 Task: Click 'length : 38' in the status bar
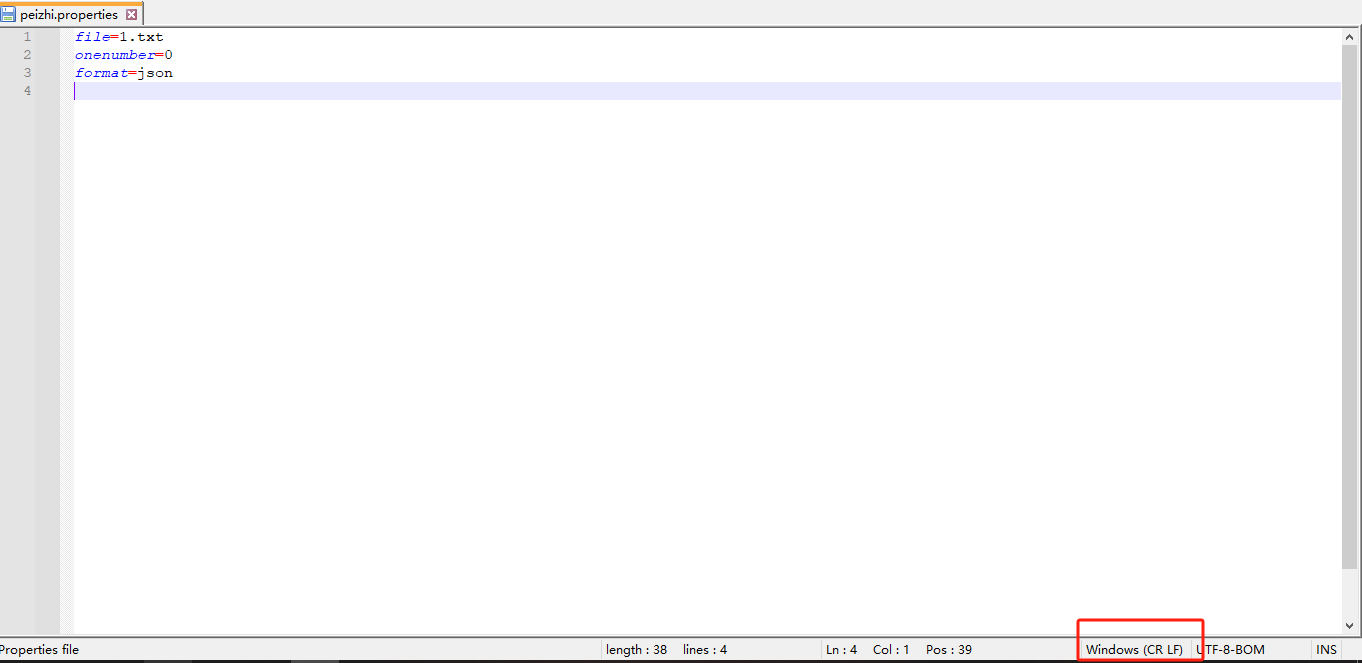[x=636, y=650]
